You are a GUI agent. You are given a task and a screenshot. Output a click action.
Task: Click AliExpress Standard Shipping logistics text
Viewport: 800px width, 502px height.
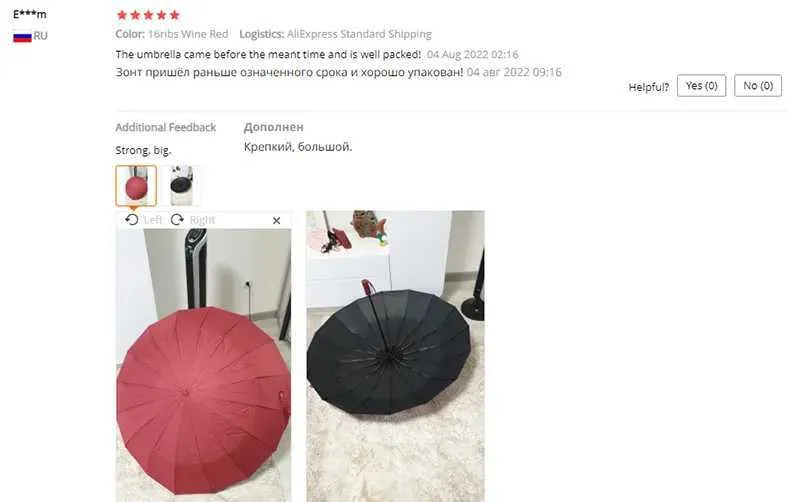(359, 34)
